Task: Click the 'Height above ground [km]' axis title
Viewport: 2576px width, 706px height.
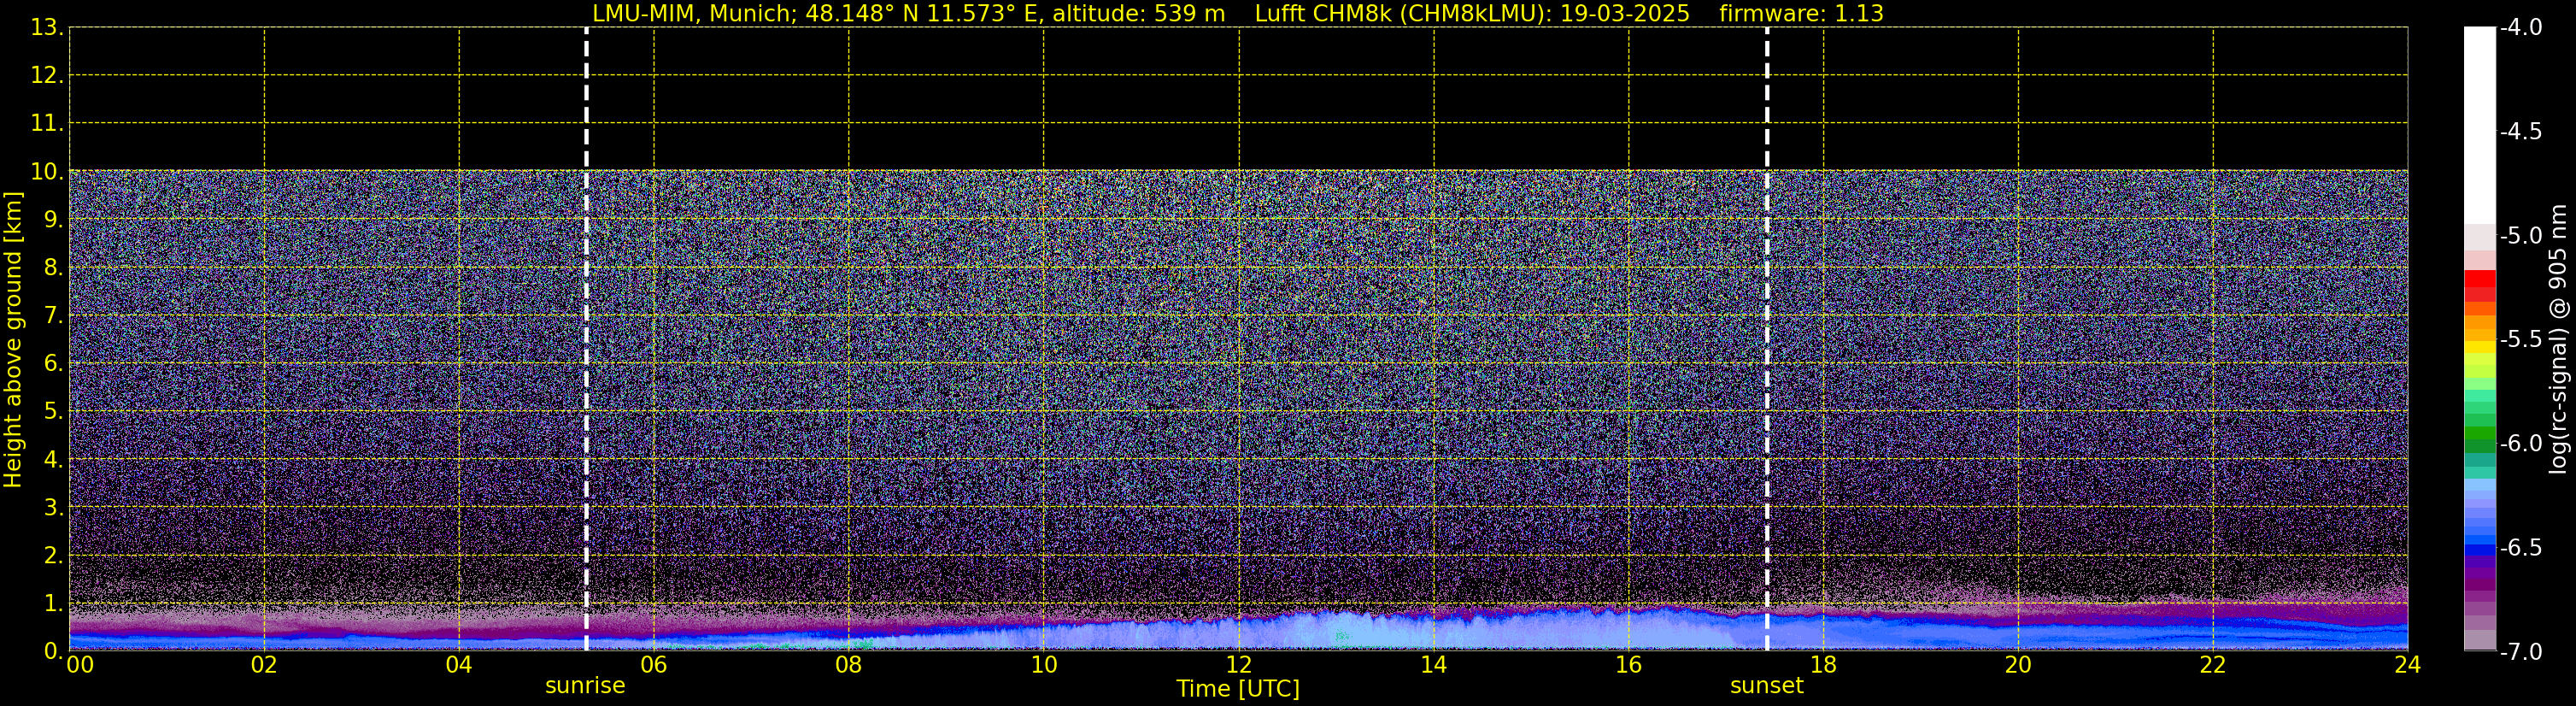Action: 13,339
